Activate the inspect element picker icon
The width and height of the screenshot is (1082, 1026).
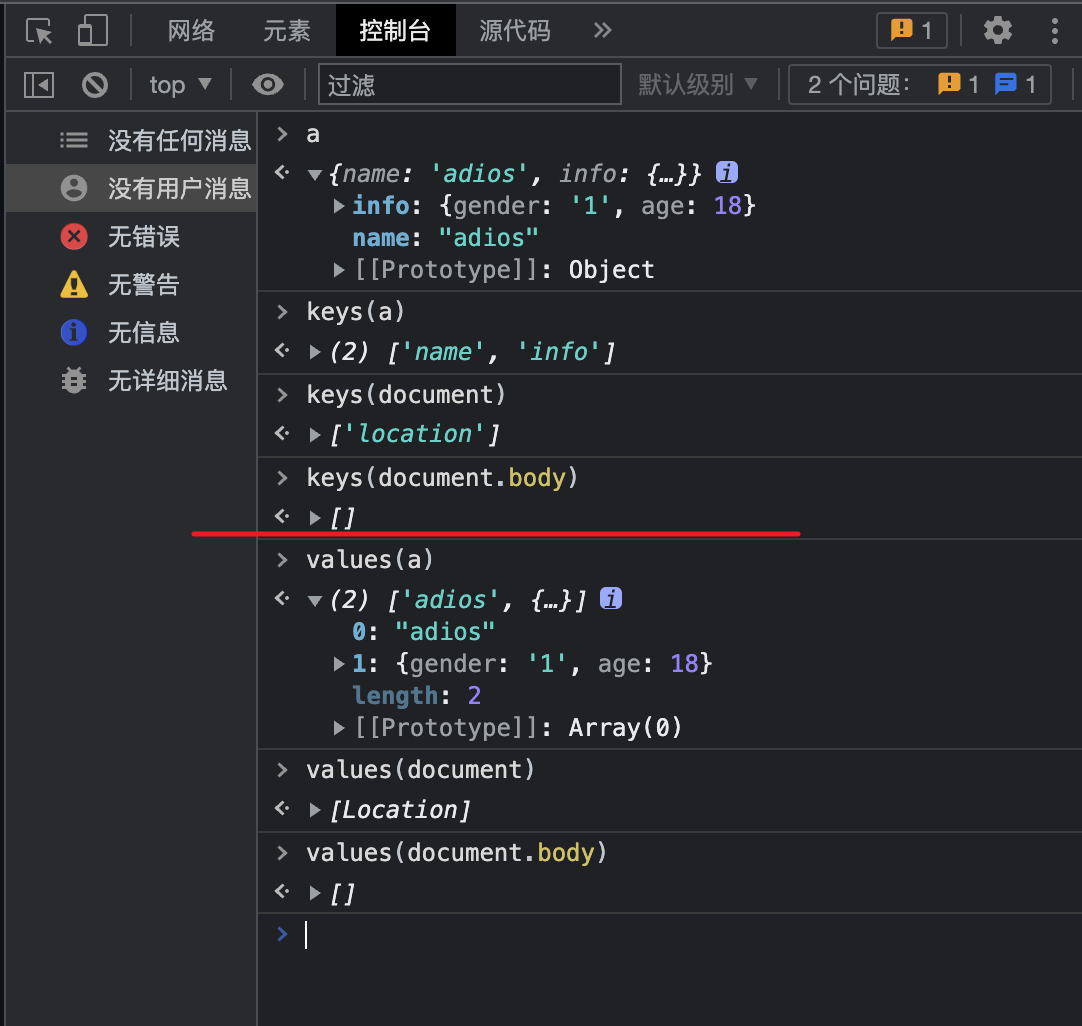39,31
